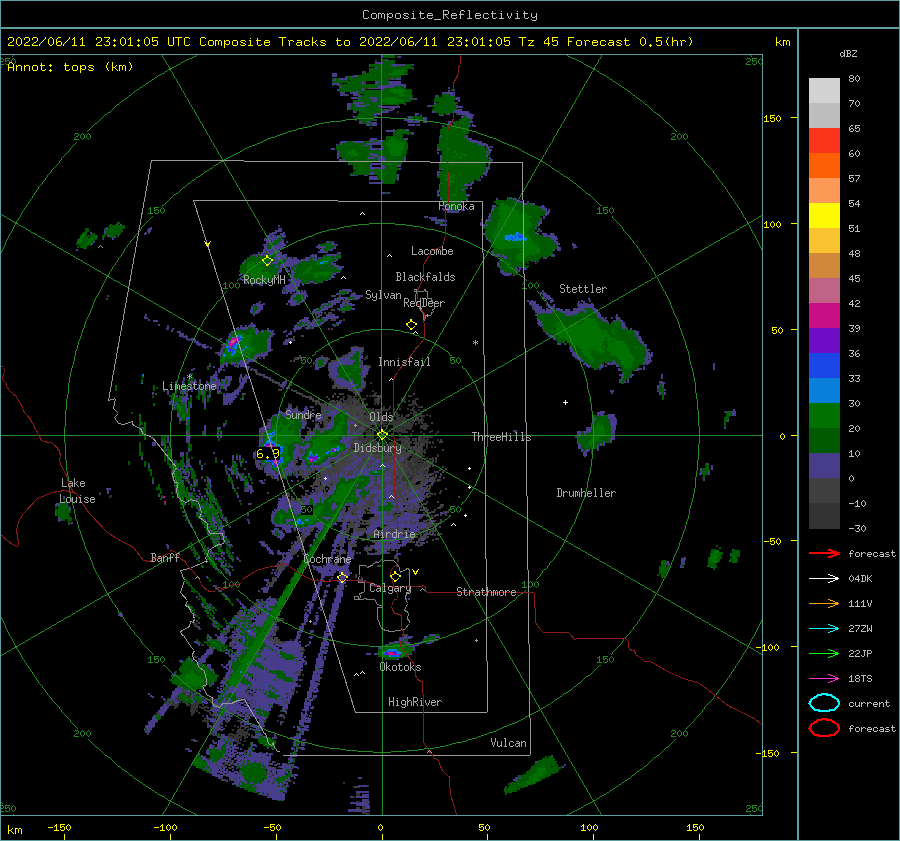Select the dark orange dBZ swatch
Screen dimensions: 900x841
coord(824,166)
